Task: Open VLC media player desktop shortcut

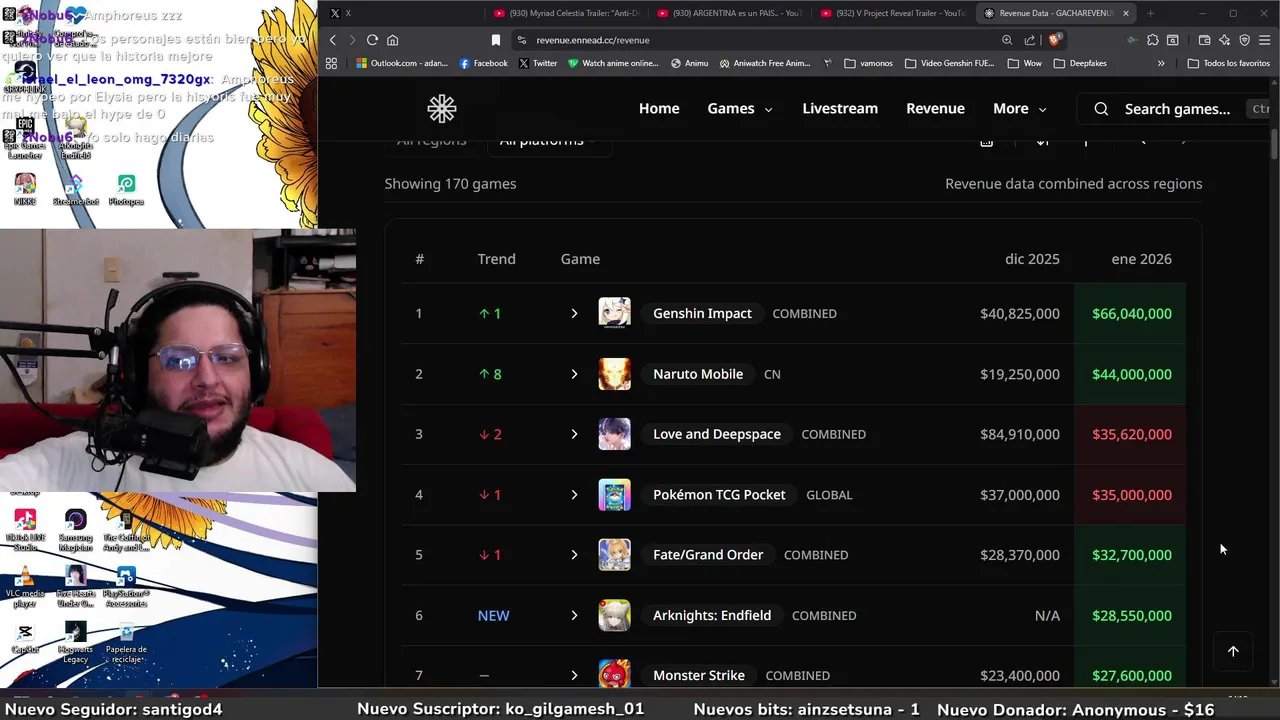Action: click(25, 586)
